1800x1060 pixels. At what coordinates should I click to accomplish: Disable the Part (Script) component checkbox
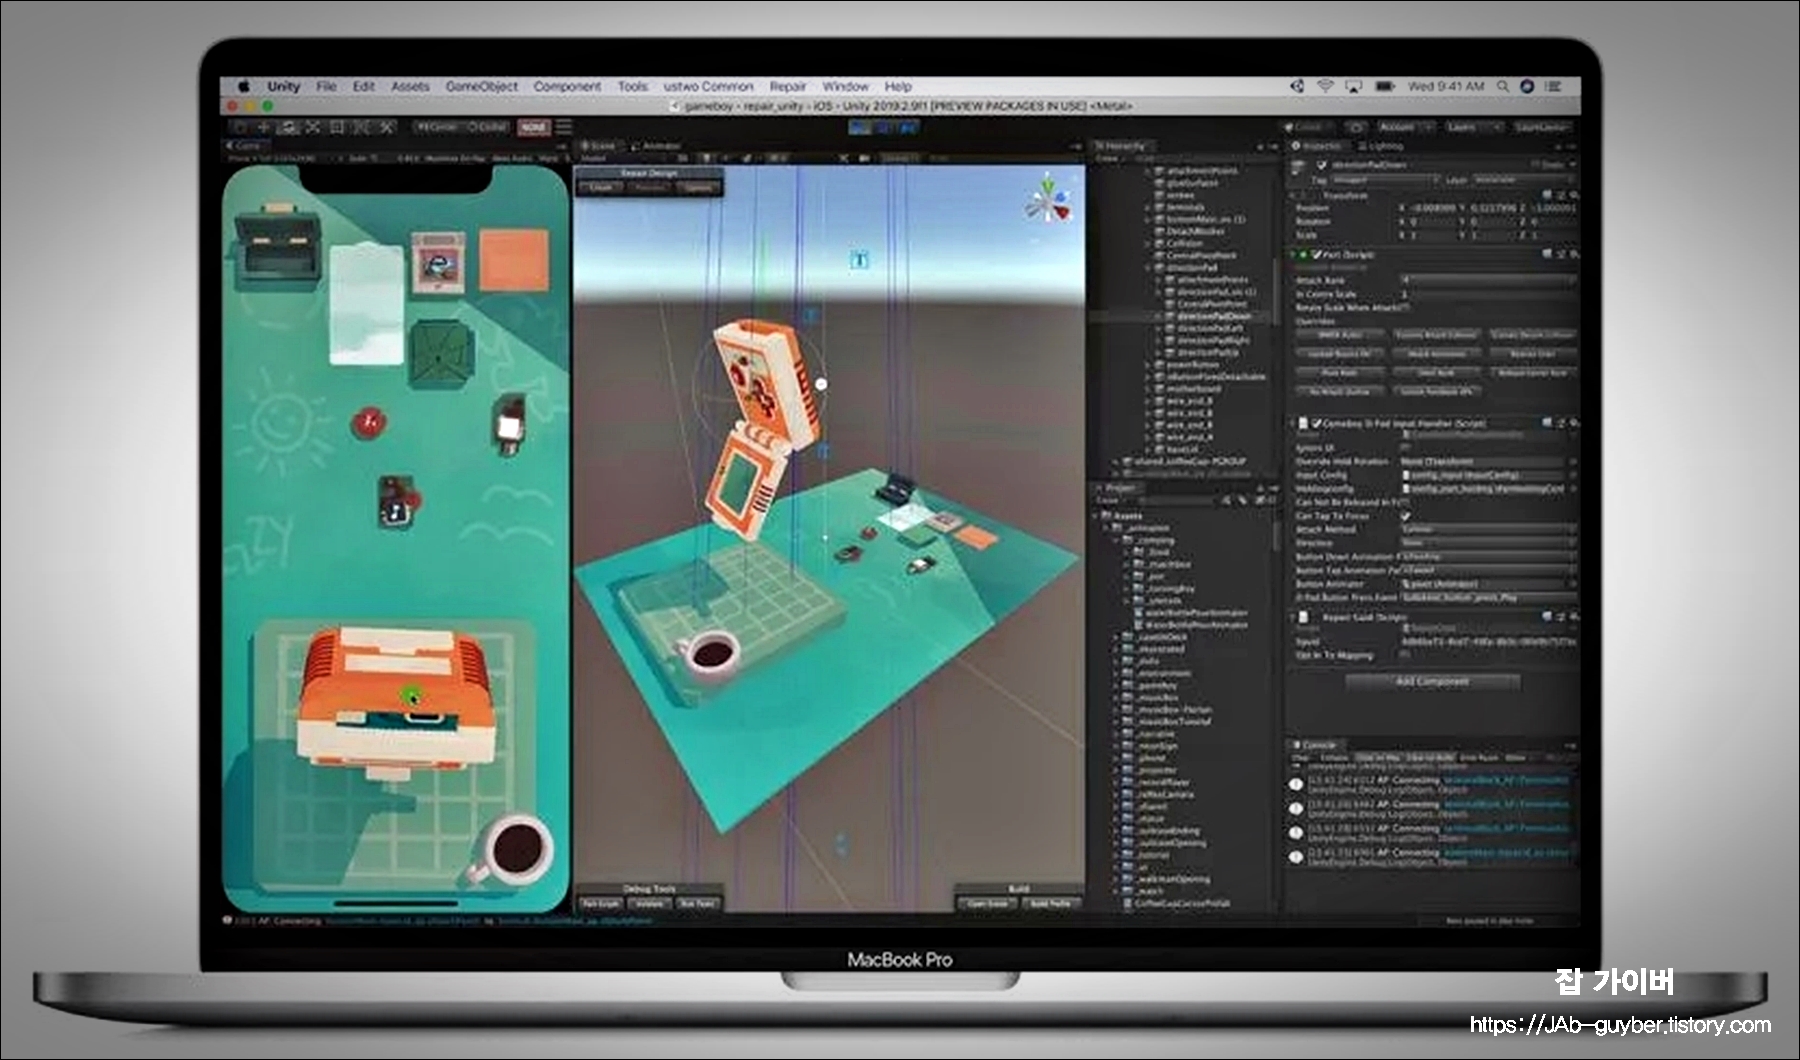pos(1316,254)
